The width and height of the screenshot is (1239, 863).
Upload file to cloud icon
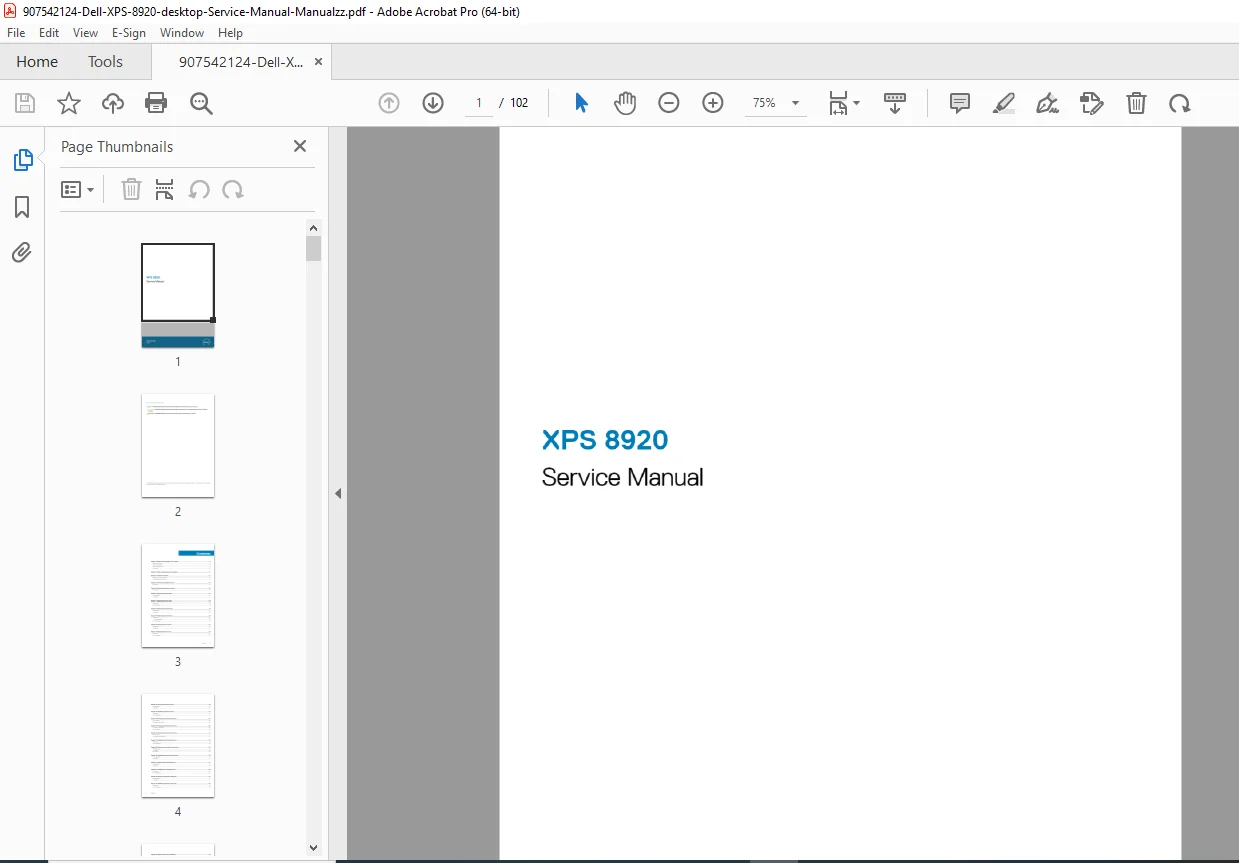pos(113,103)
